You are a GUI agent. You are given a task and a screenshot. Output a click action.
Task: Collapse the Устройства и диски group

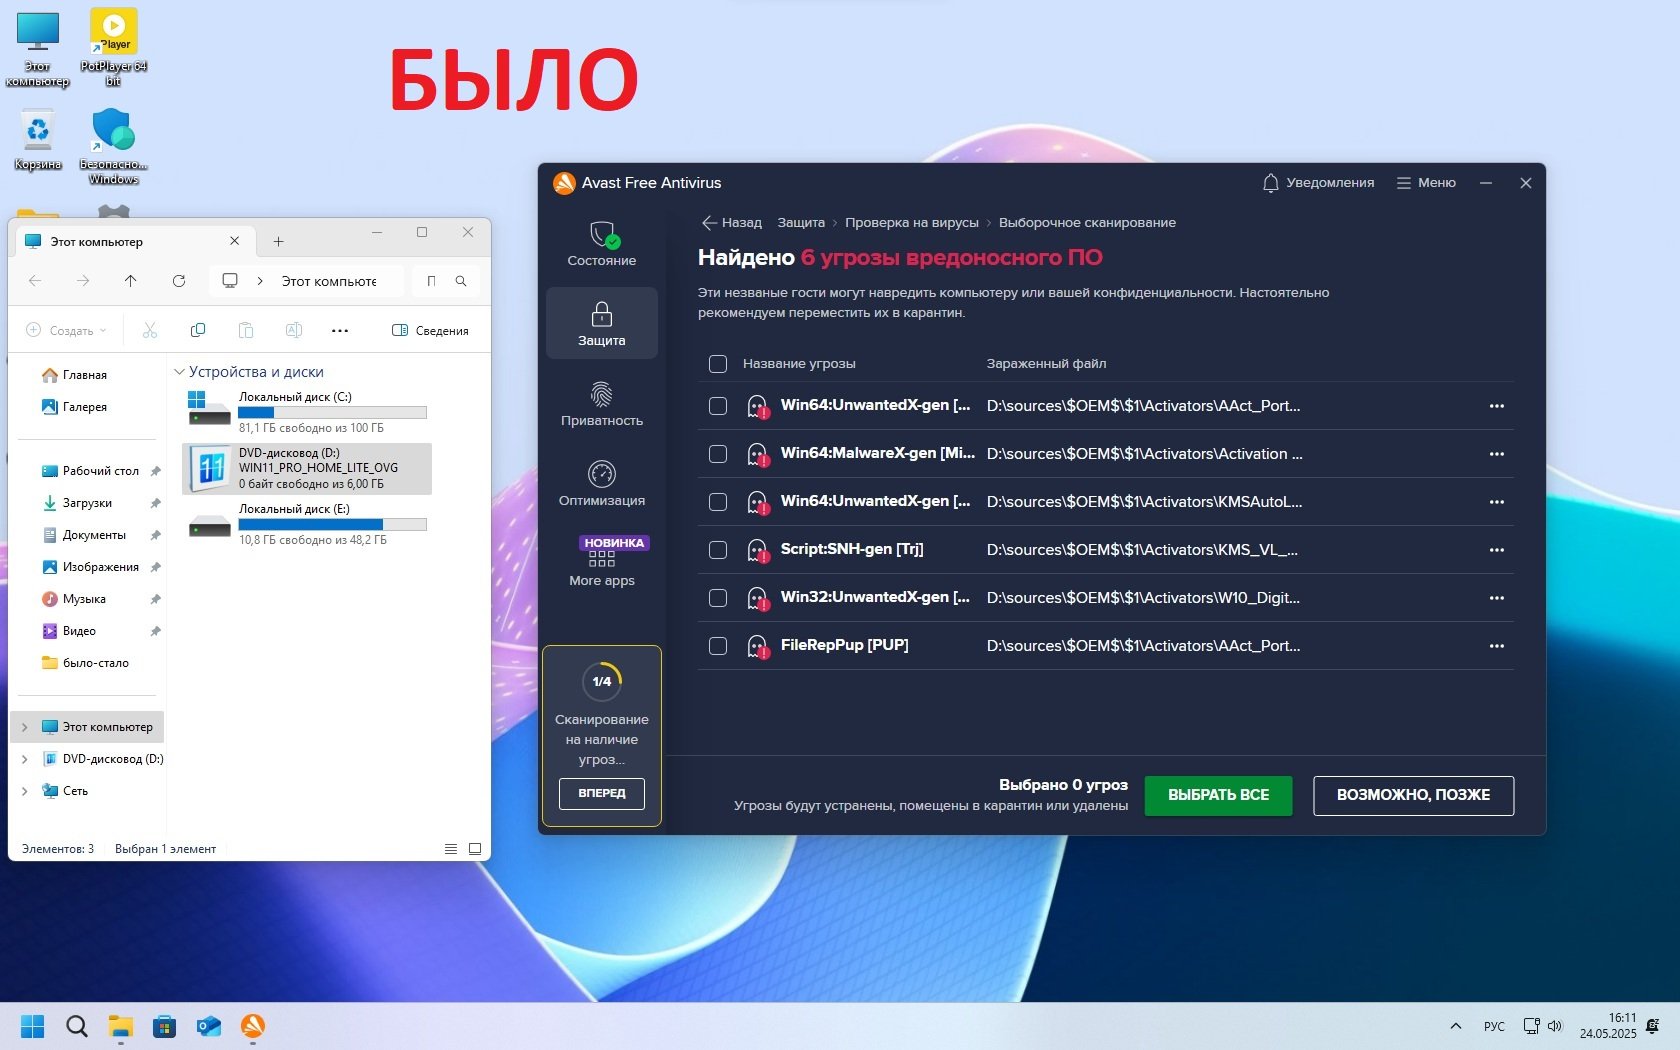coord(180,372)
